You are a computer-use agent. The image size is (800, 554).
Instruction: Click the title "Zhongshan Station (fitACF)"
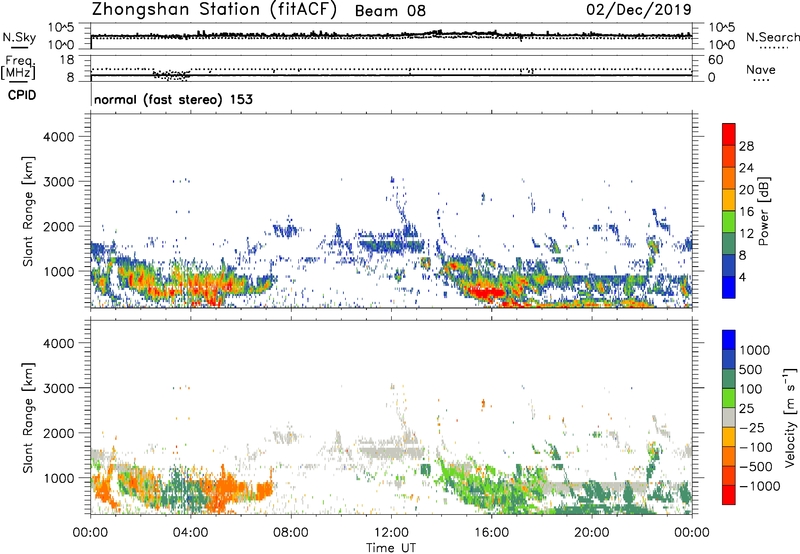coord(214,9)
